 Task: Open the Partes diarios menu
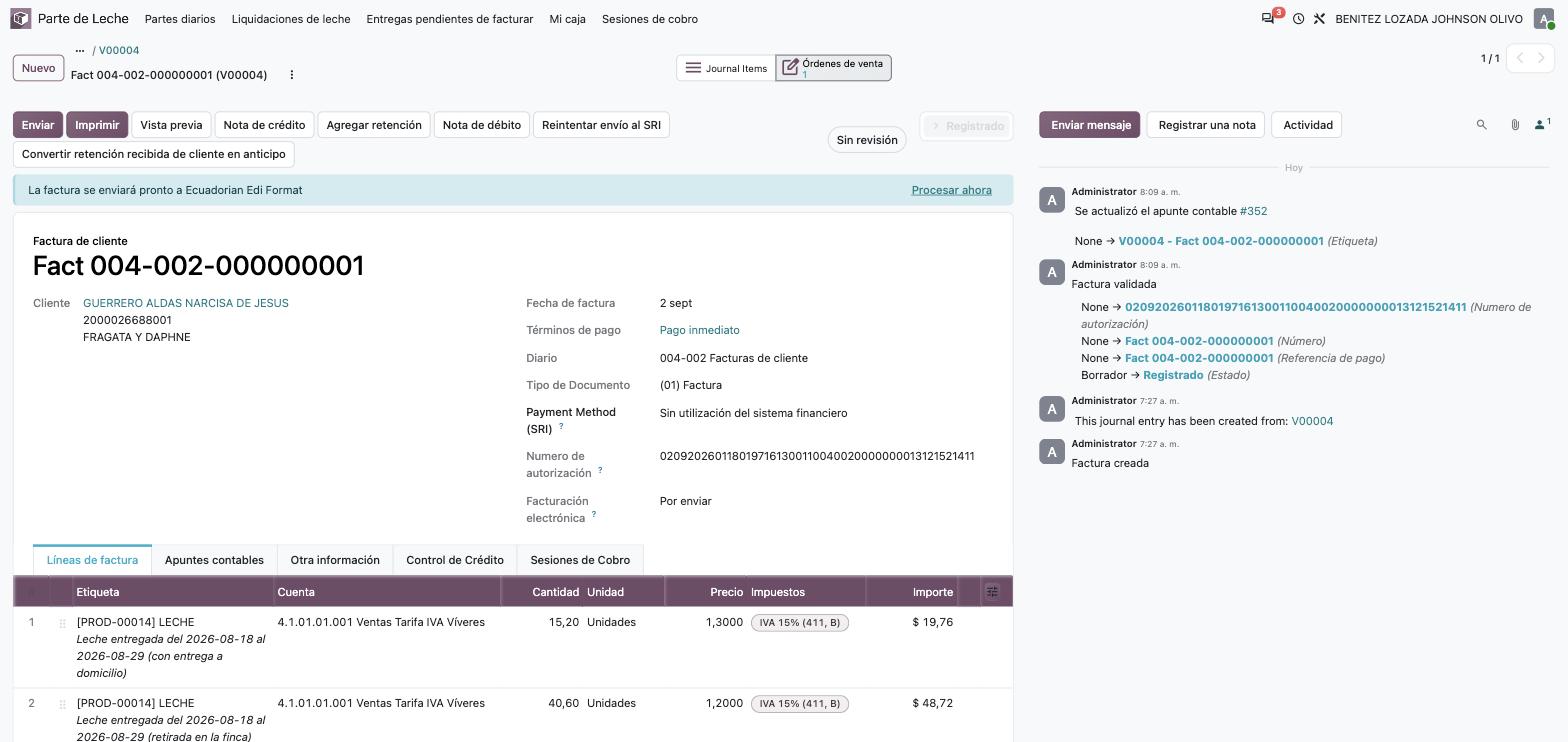tap(180, 19)
